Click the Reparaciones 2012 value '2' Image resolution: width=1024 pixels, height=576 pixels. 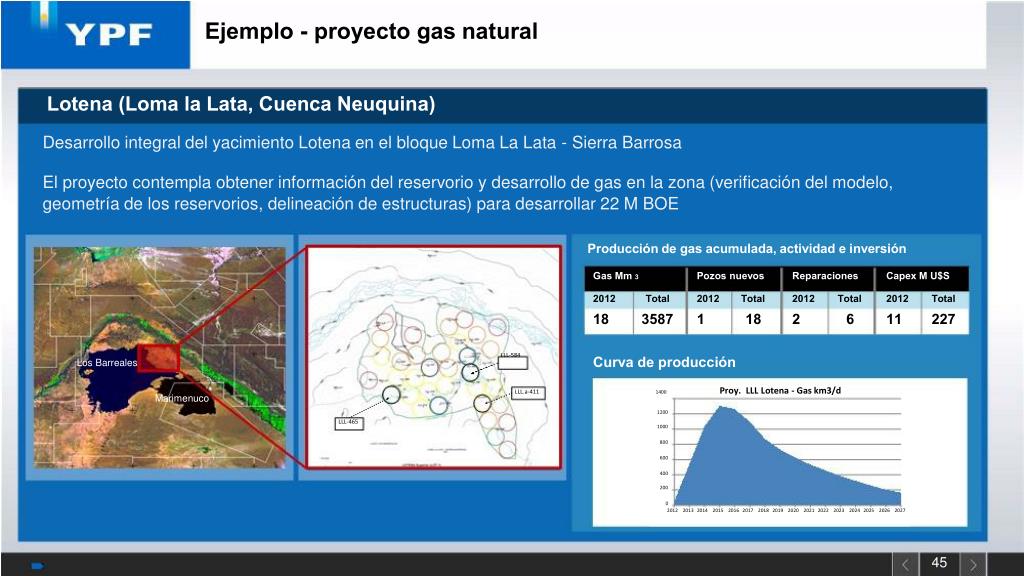click(796, 319)
